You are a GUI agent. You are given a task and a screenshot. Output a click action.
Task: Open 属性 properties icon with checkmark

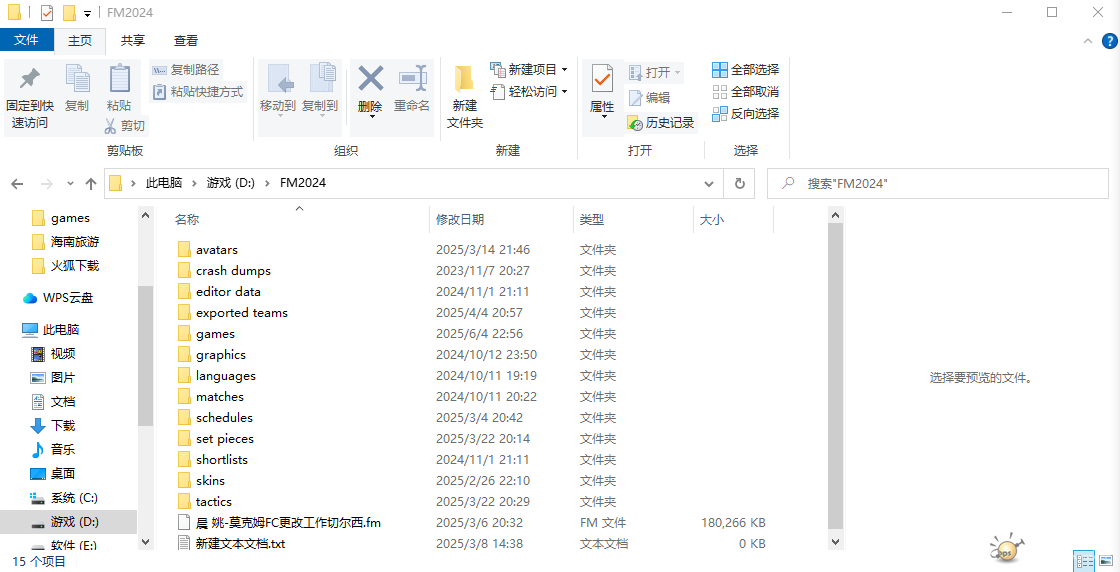click(x=602, y=79)
